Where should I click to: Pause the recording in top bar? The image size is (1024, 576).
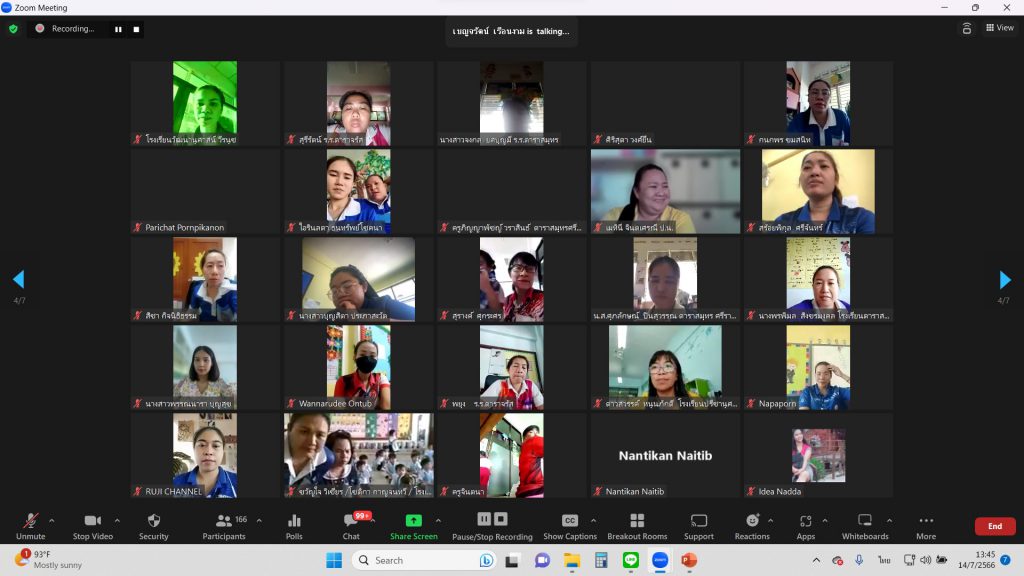(118, 29)
